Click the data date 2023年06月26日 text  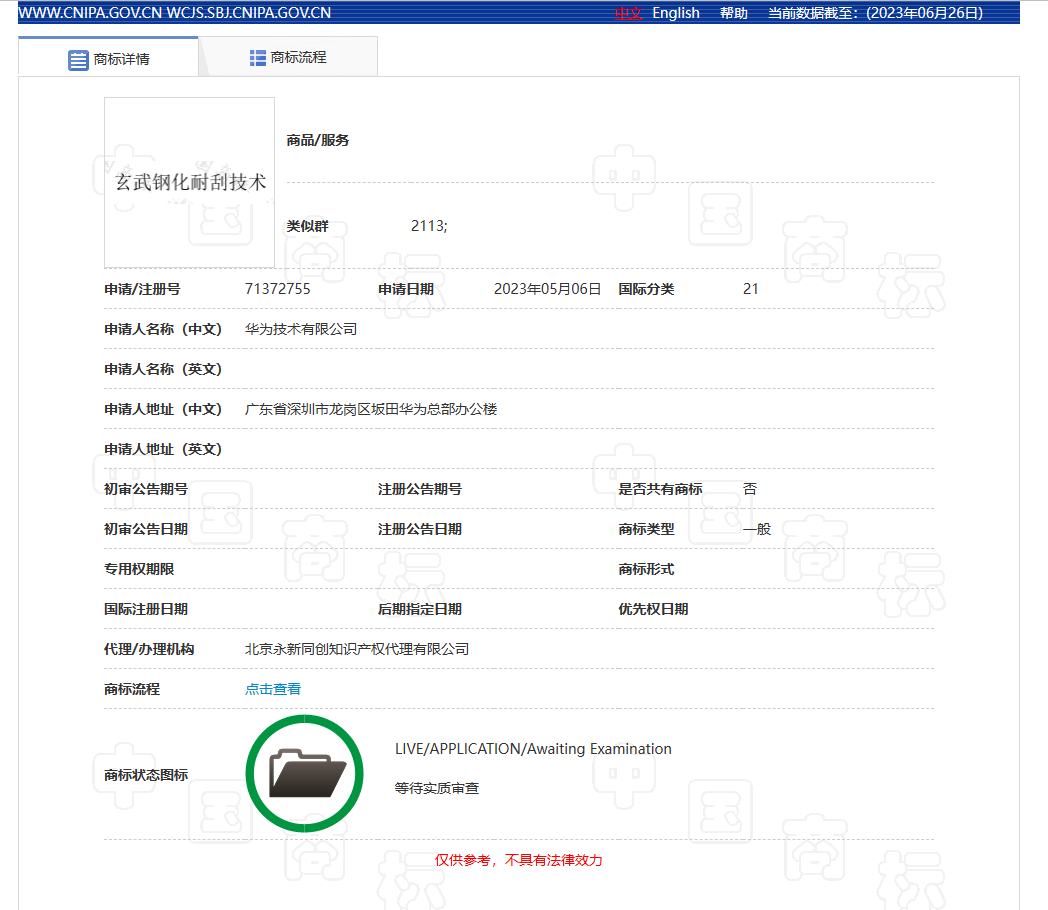(x=924, y=13)
